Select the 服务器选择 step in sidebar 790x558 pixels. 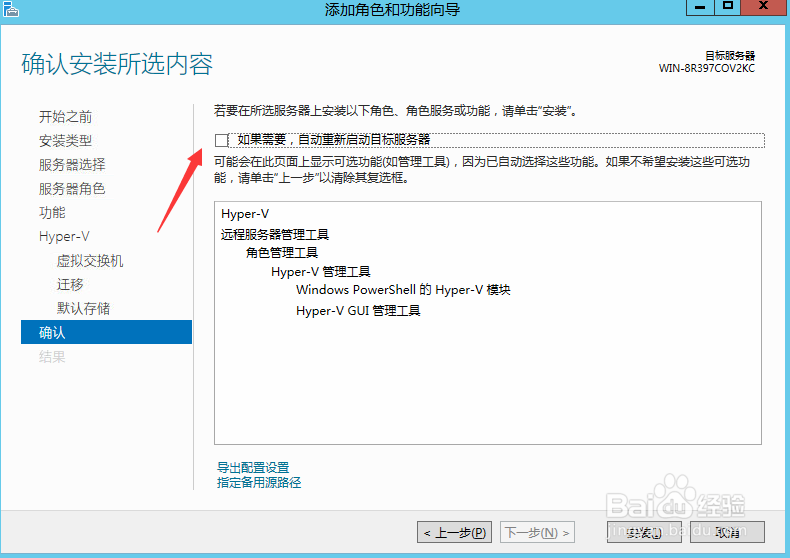click(x=72, y=165)
